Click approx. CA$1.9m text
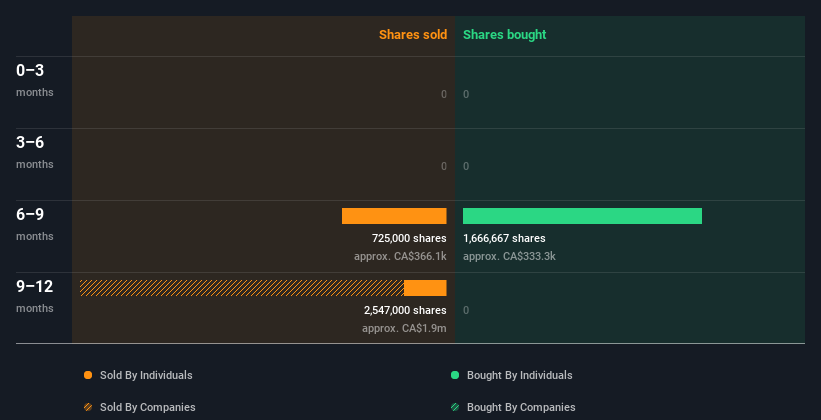Image resolution: width=821 pixels, height=420 pixels. pos(404,328)
